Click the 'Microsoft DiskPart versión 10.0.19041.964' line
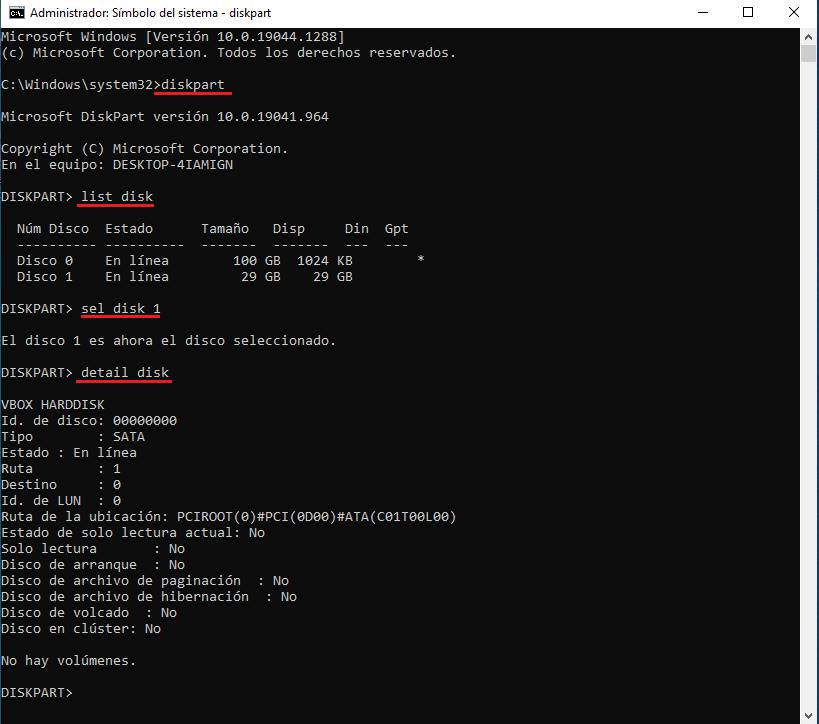 coord(165,116)
